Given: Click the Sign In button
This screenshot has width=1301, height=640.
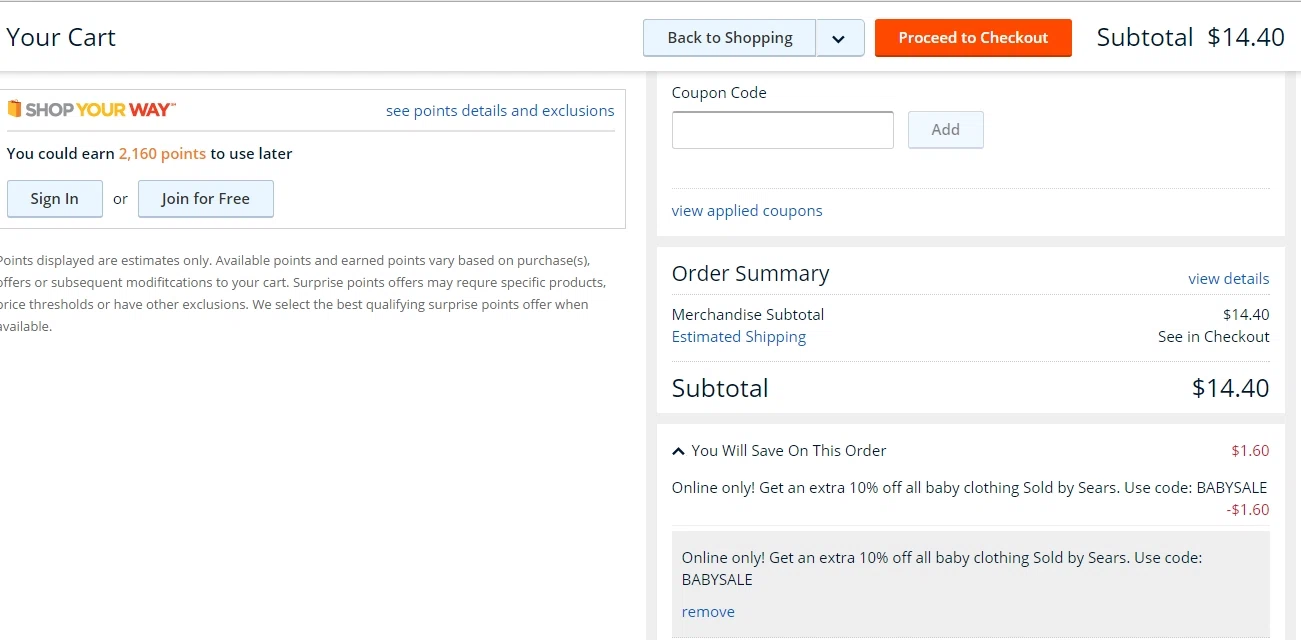Looking at the screenshot, I should click(54, 199).
